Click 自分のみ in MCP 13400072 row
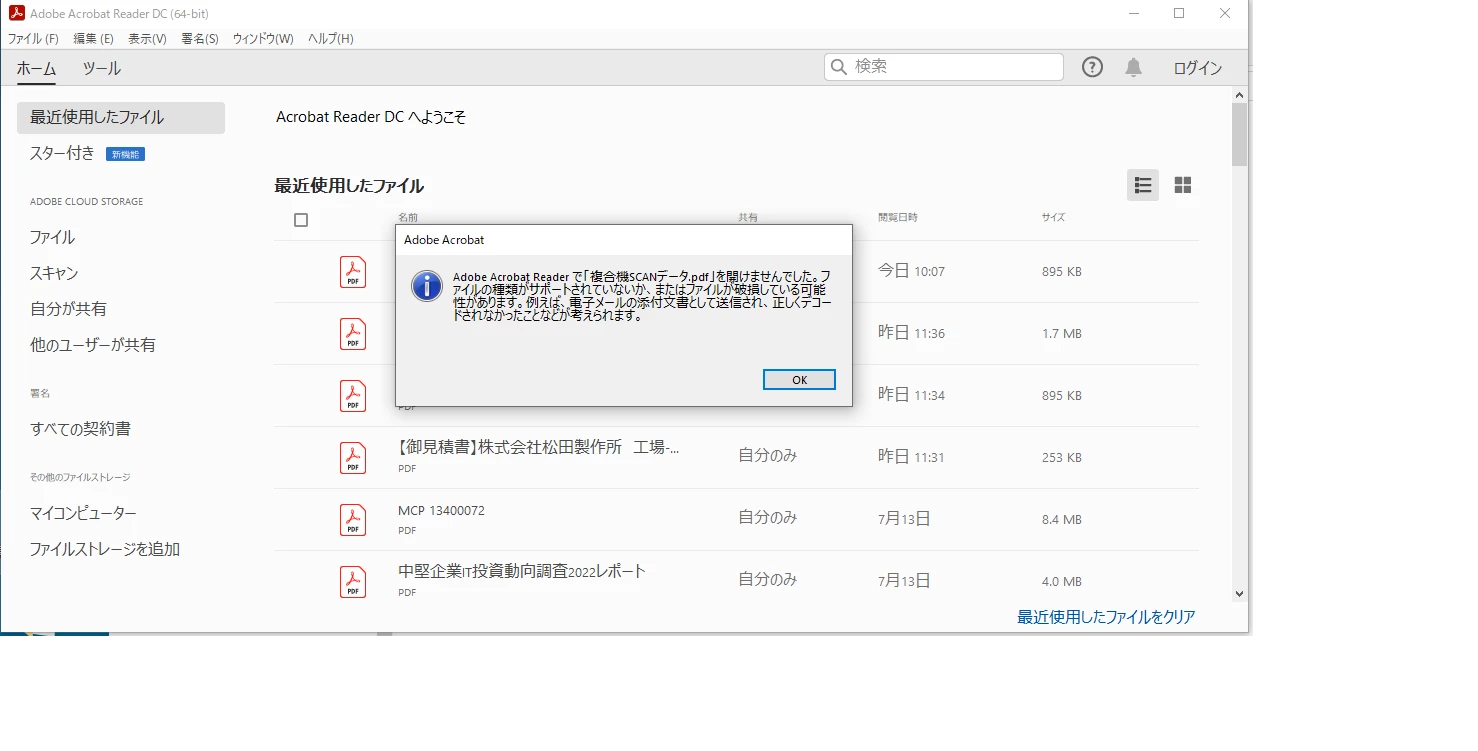Screen dimensions: 1478x751 (x=767, y=518)
